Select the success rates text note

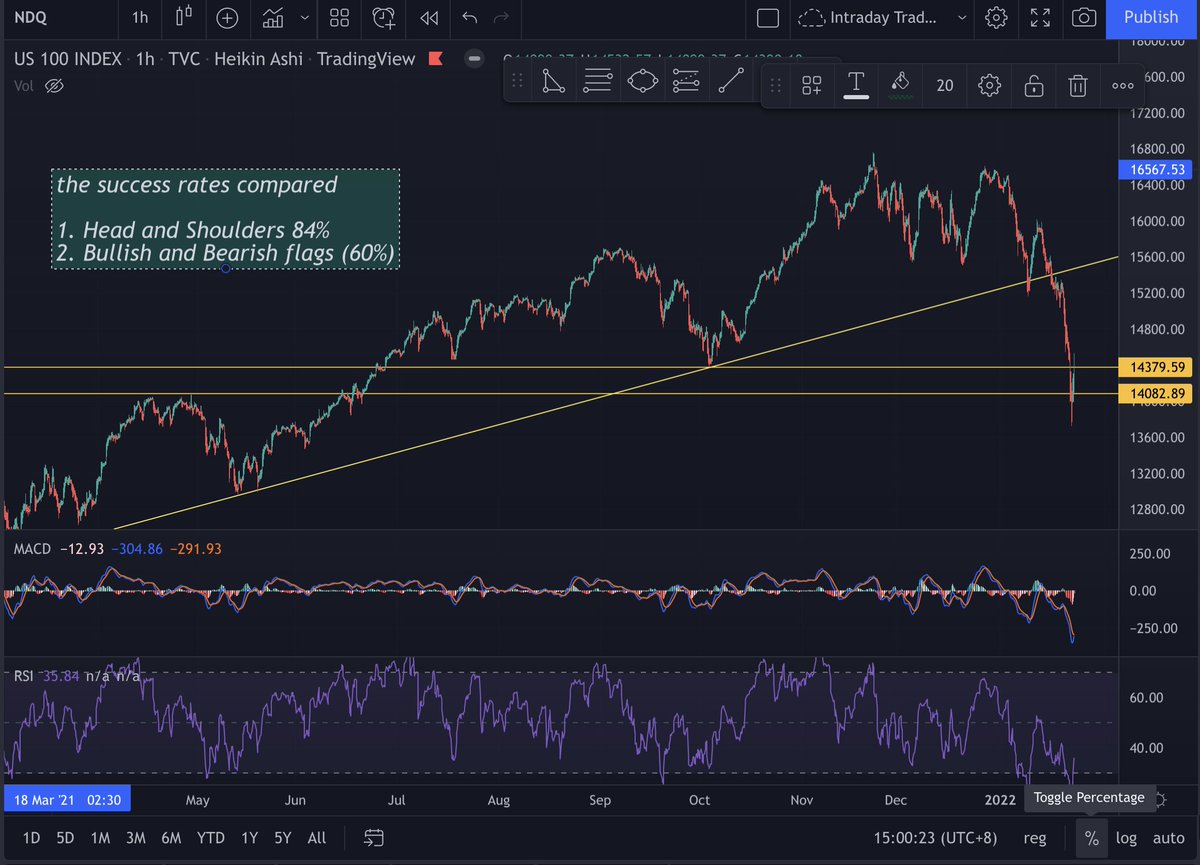click(226, 219)
